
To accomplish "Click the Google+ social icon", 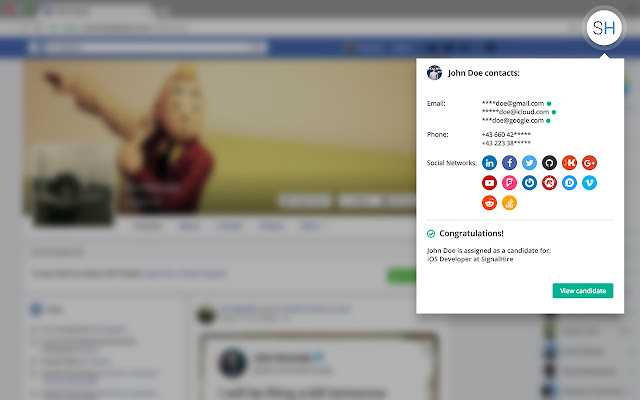I will (590, 163).
